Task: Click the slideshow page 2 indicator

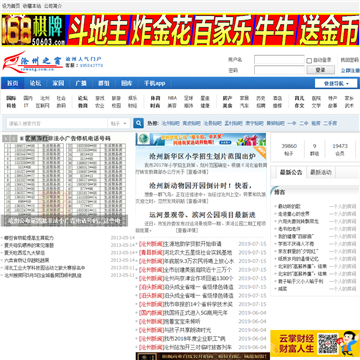Action: [x=13, y=138]
